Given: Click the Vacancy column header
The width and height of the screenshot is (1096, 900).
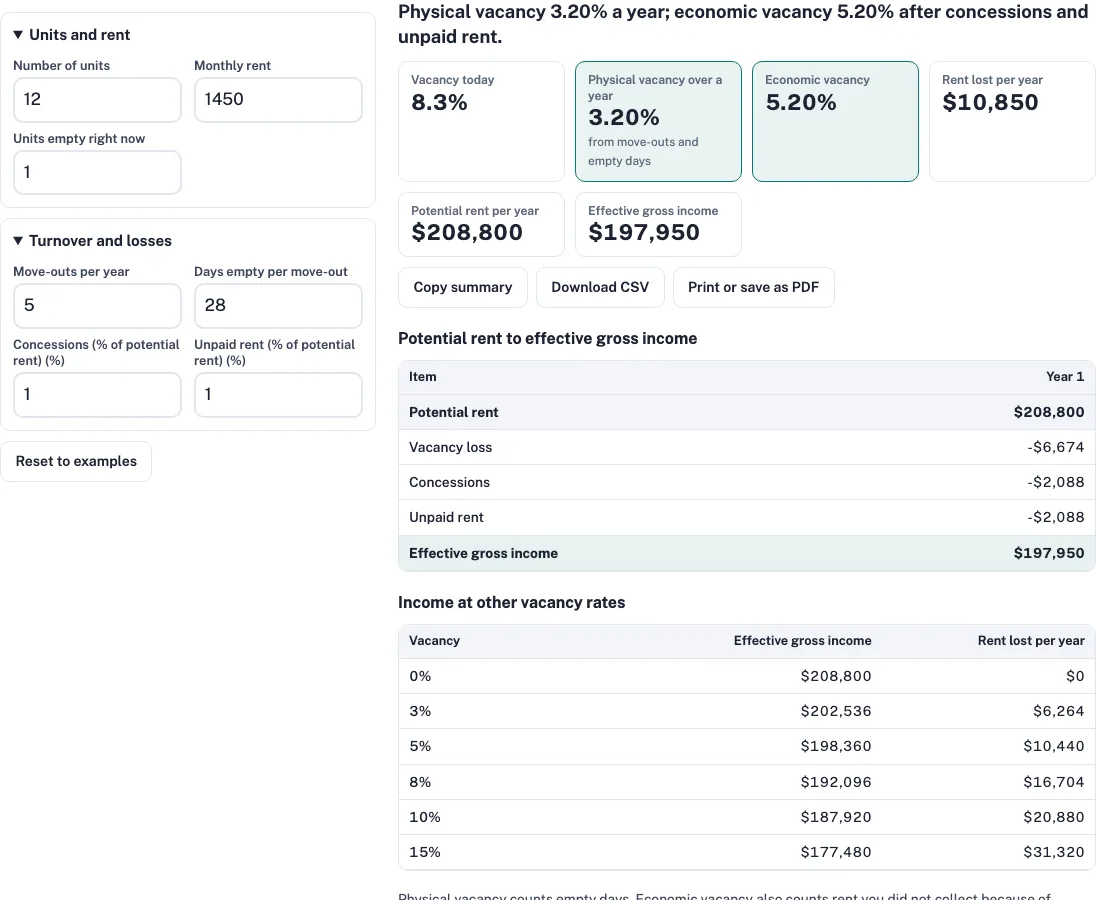Looking at the screenshot, I should pos(434,641).
